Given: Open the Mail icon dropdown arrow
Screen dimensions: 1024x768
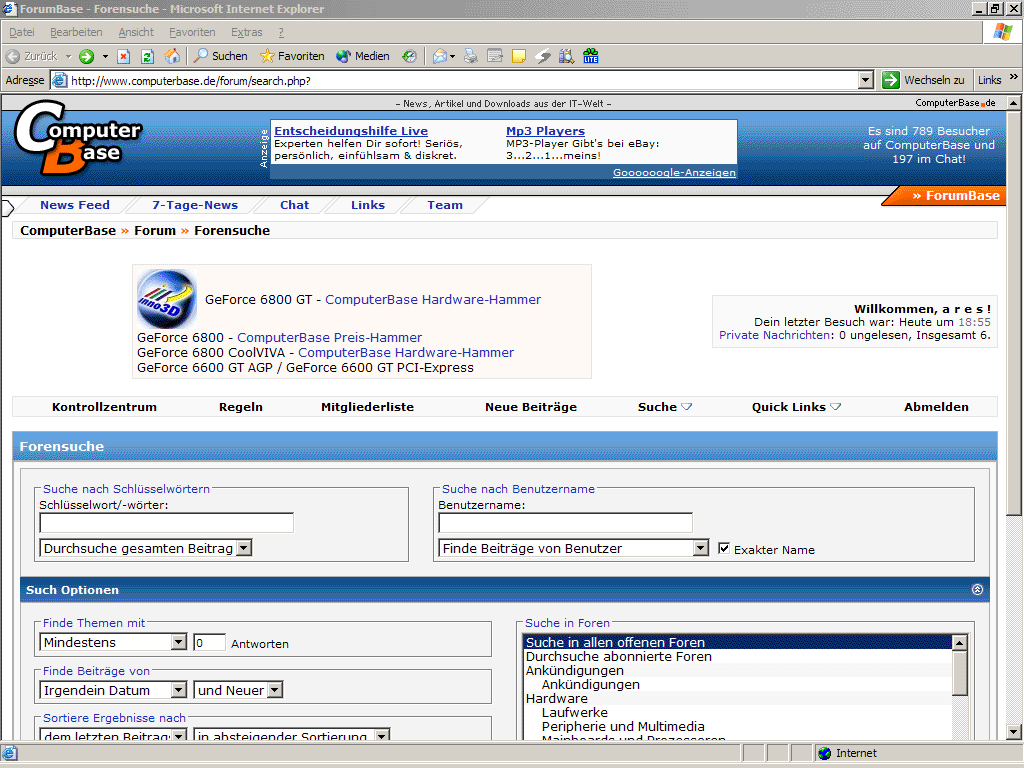Looking at the screenshot, I should 453,56.
